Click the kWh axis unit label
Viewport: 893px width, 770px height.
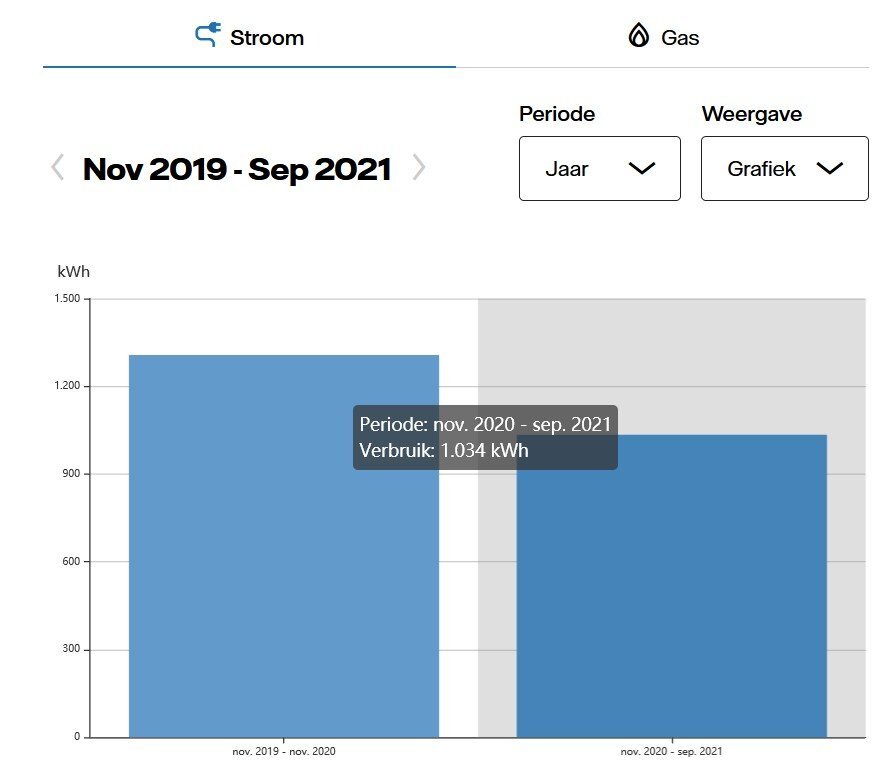click(74, 271)
